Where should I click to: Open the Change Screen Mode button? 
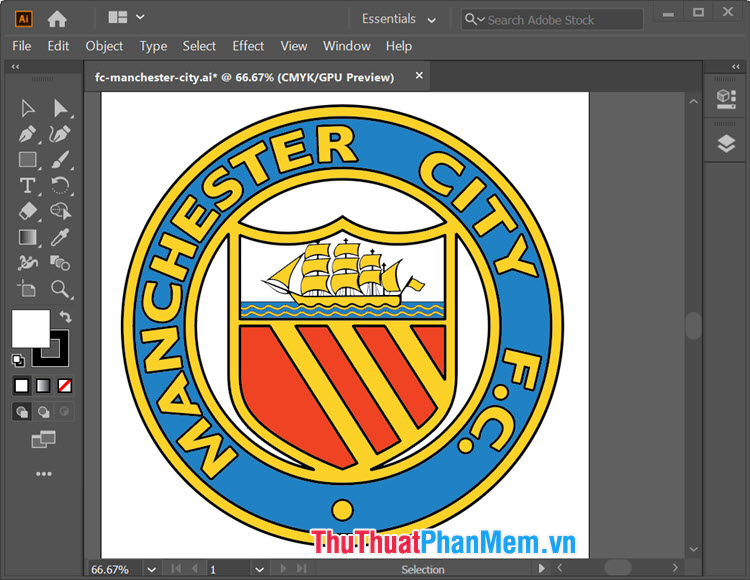(x=44, y=439)
